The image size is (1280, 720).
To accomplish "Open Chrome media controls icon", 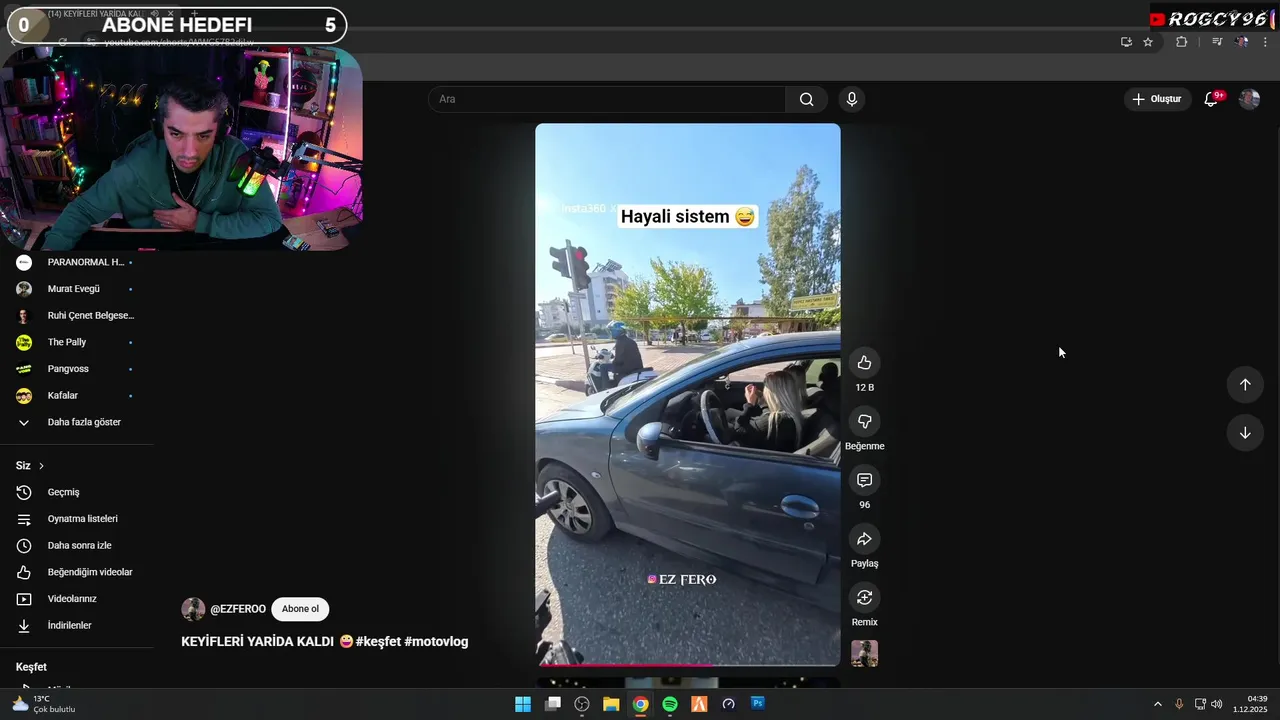I will point(1217,42).
